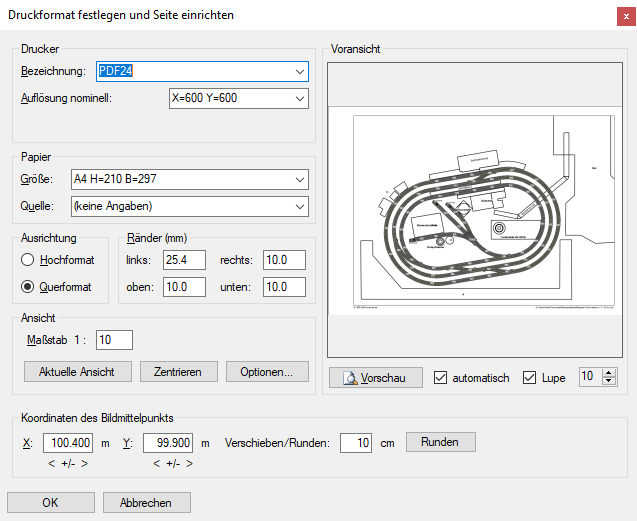Click the X coordinate field
637x521 pixels.
[x=68, y=443]
